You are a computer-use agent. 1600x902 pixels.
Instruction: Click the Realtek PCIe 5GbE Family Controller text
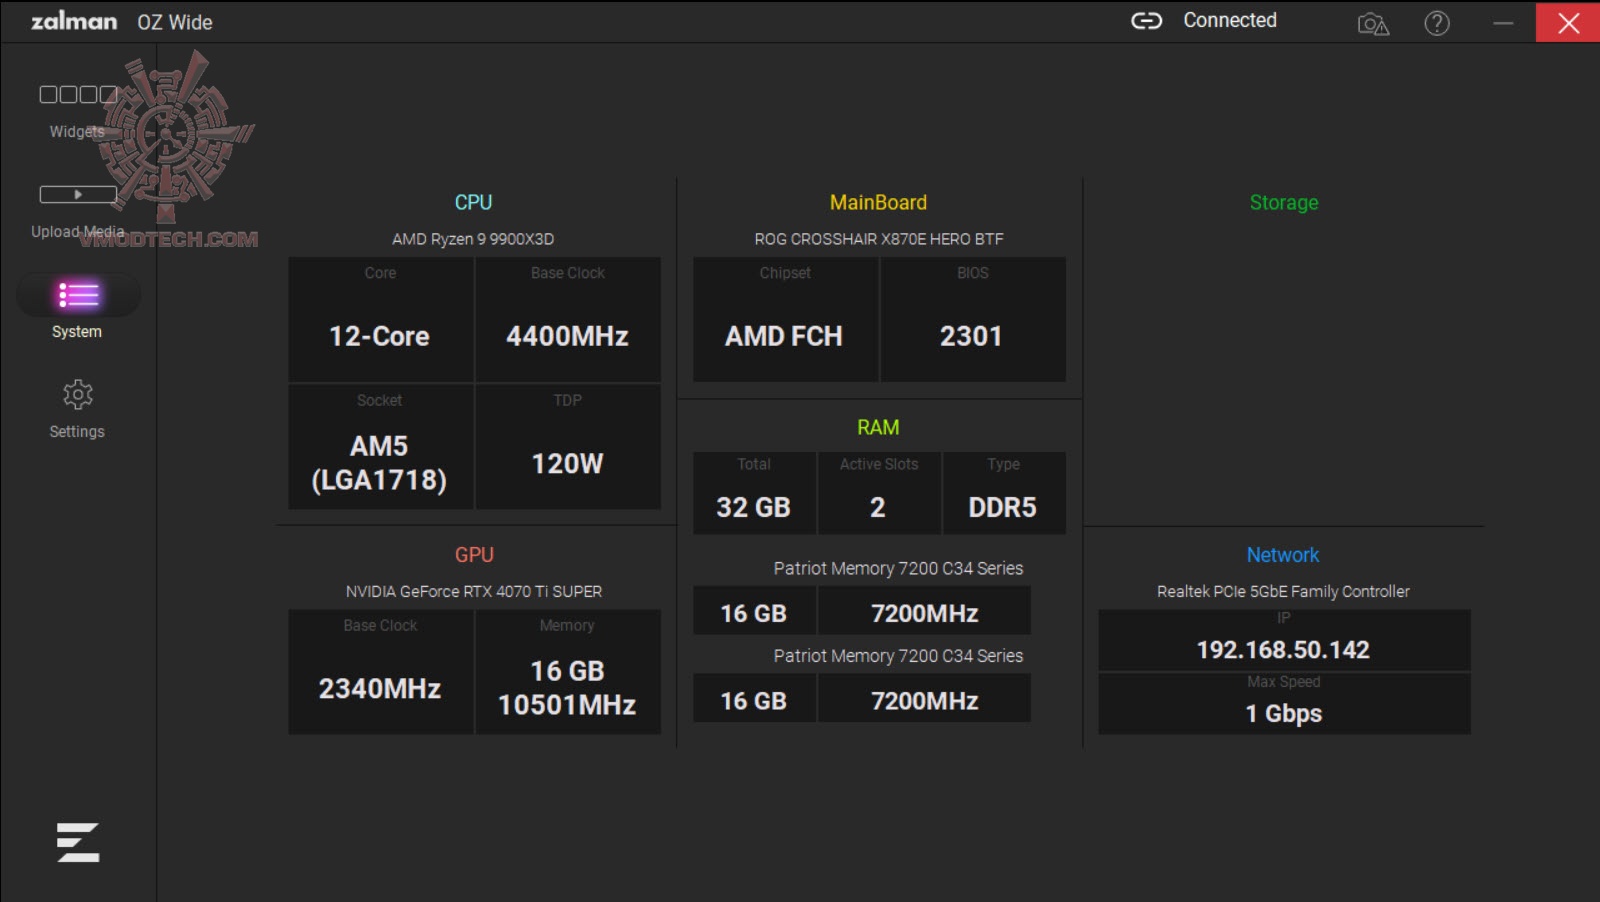tap(1283, 592)
